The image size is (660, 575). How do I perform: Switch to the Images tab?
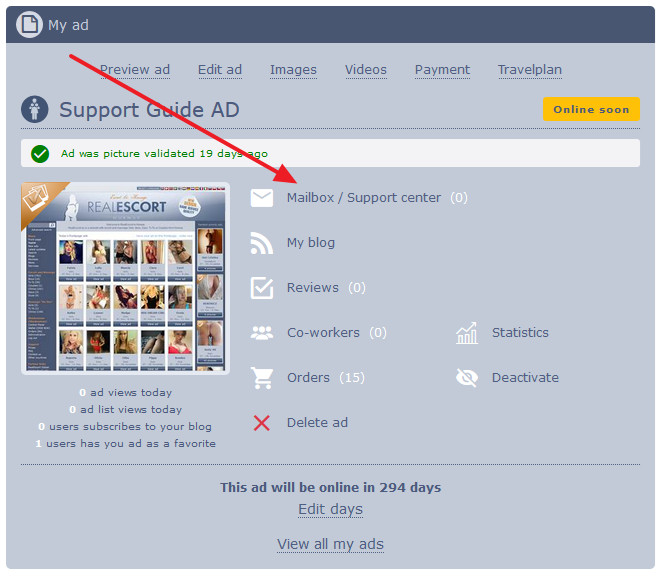pyautogui.click(x=293, y=69)
